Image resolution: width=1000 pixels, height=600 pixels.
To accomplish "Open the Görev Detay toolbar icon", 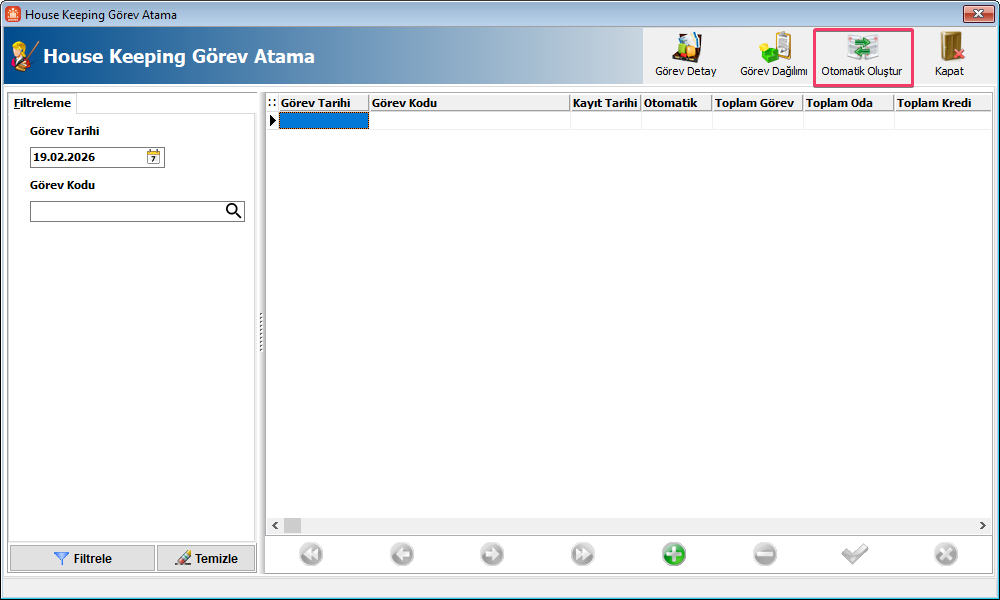I will 686,56.
